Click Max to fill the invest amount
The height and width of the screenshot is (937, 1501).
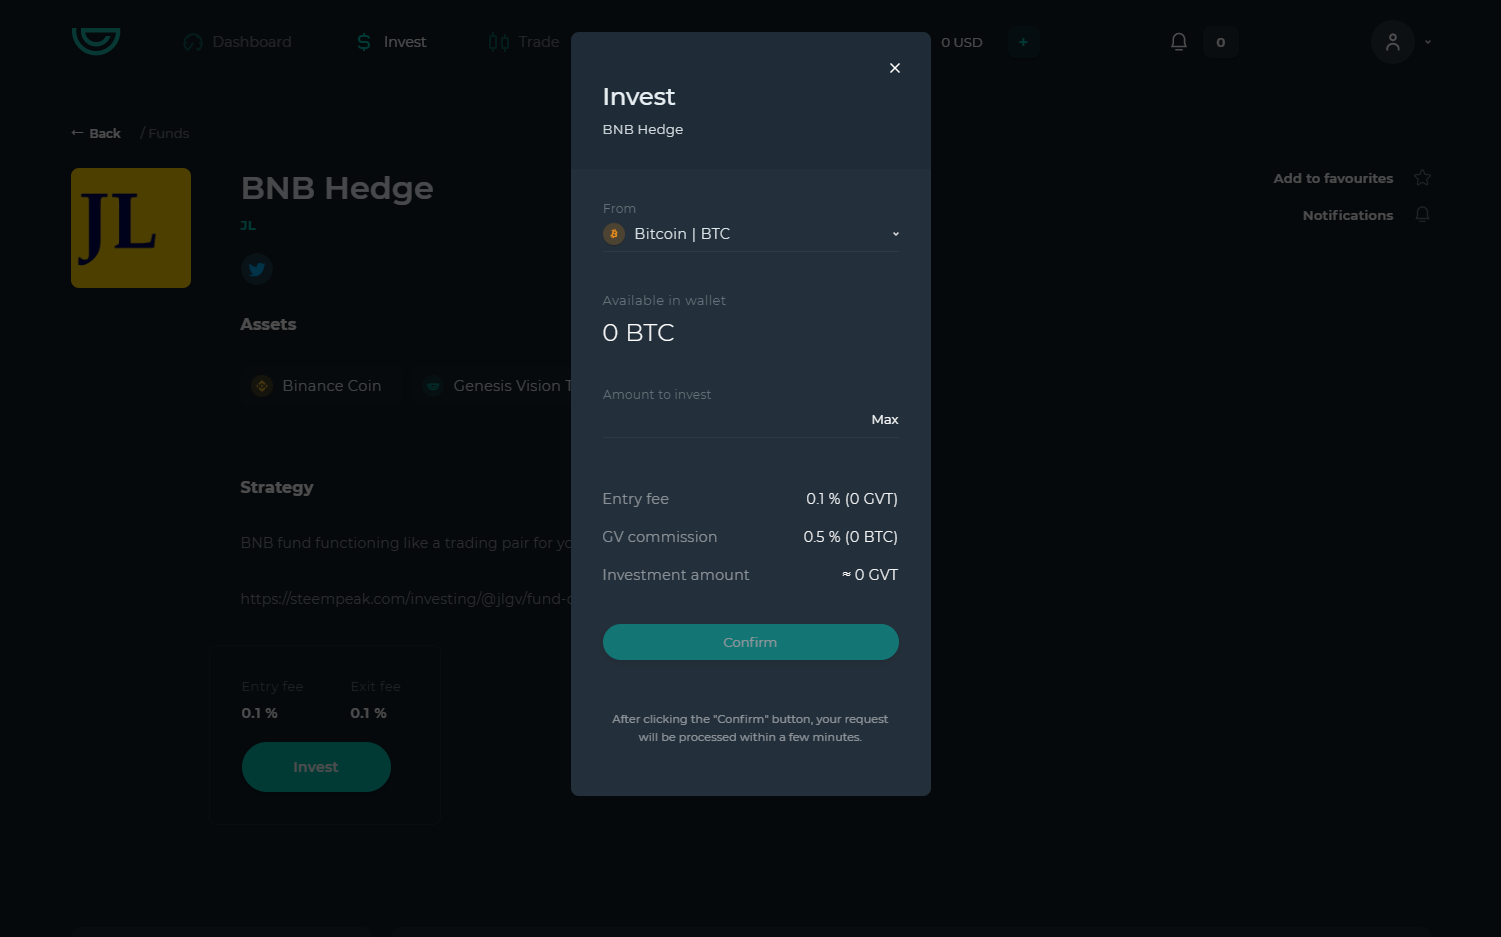click(x=885, y=420)
